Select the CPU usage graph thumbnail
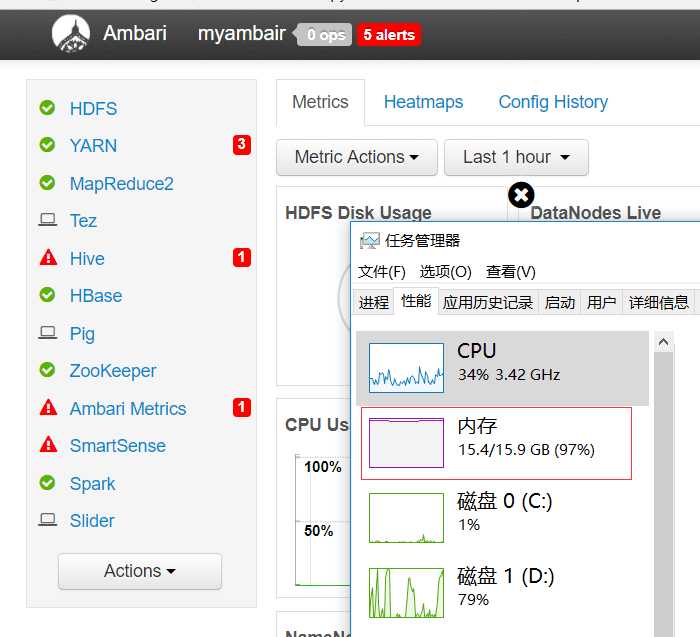This screenshot has height=637, width=700. point(406,368)
